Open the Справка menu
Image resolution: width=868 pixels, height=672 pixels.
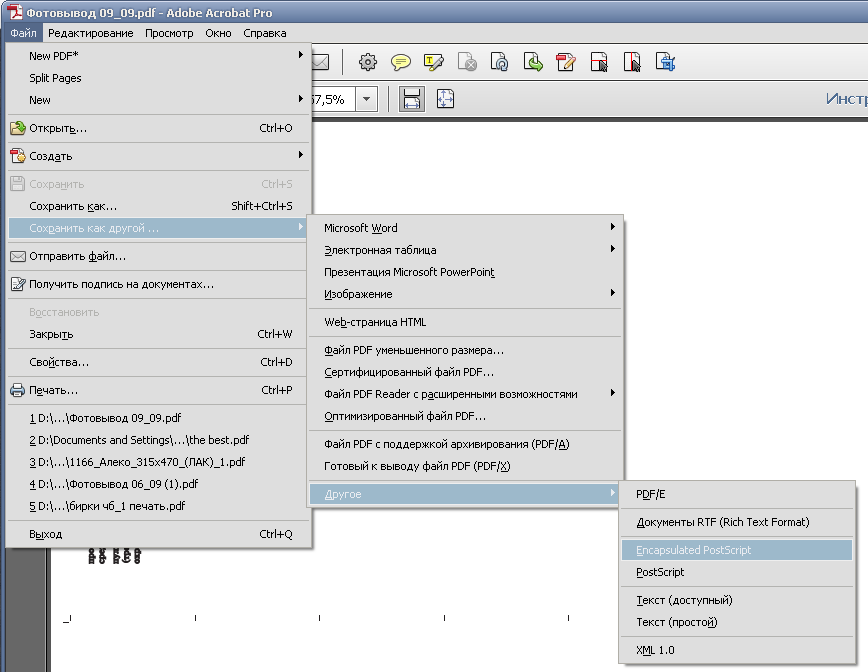coord(265,33)
